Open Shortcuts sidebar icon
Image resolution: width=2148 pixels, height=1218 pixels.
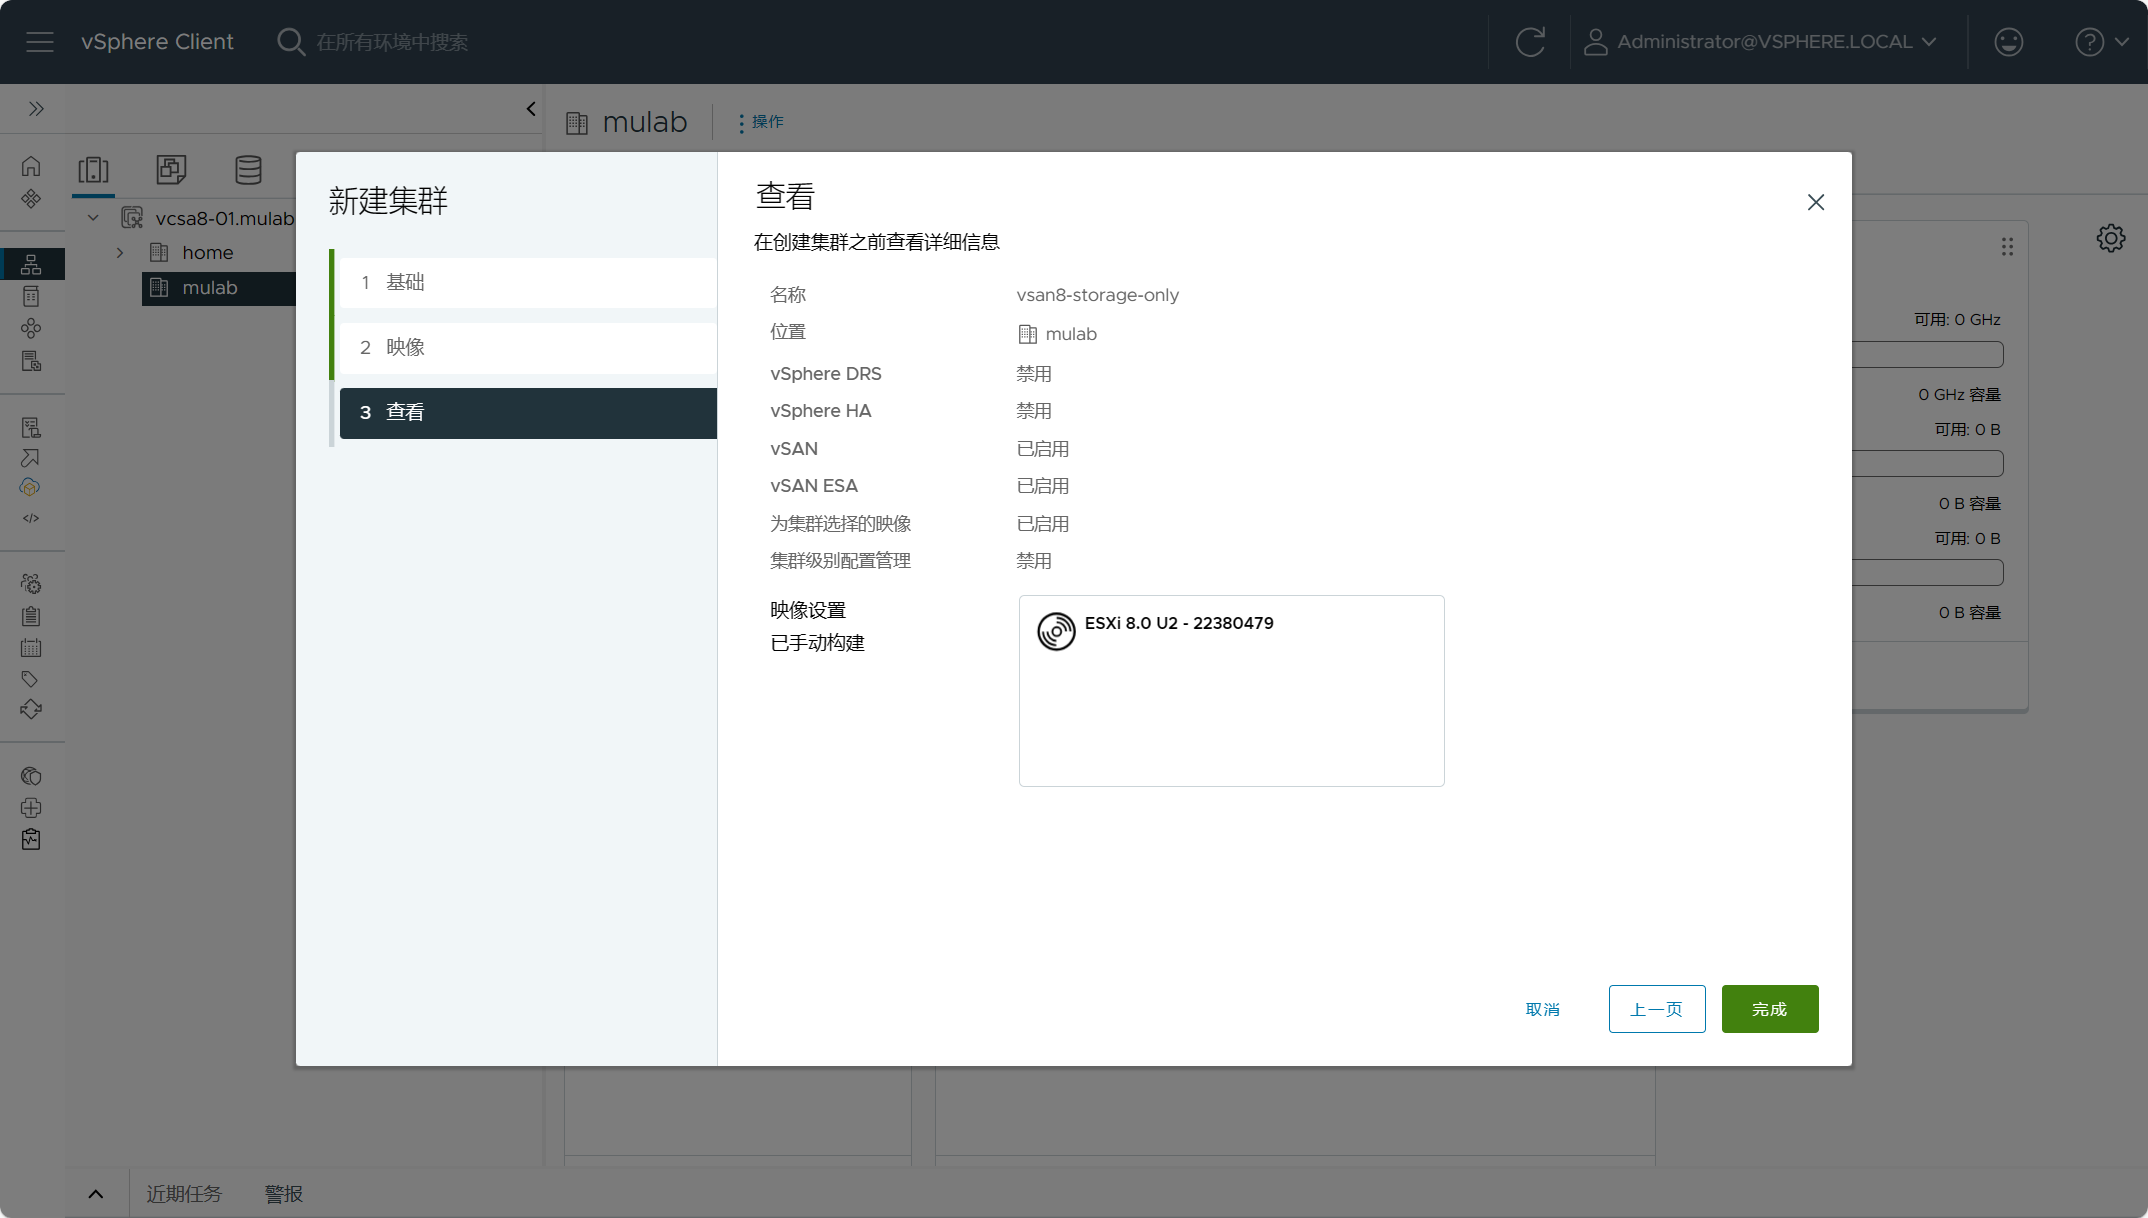click(x=31, y=198)
